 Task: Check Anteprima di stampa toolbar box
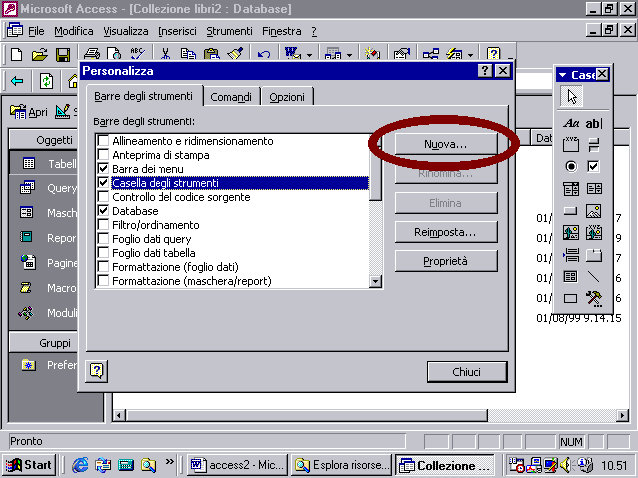(x=103, y=155)
